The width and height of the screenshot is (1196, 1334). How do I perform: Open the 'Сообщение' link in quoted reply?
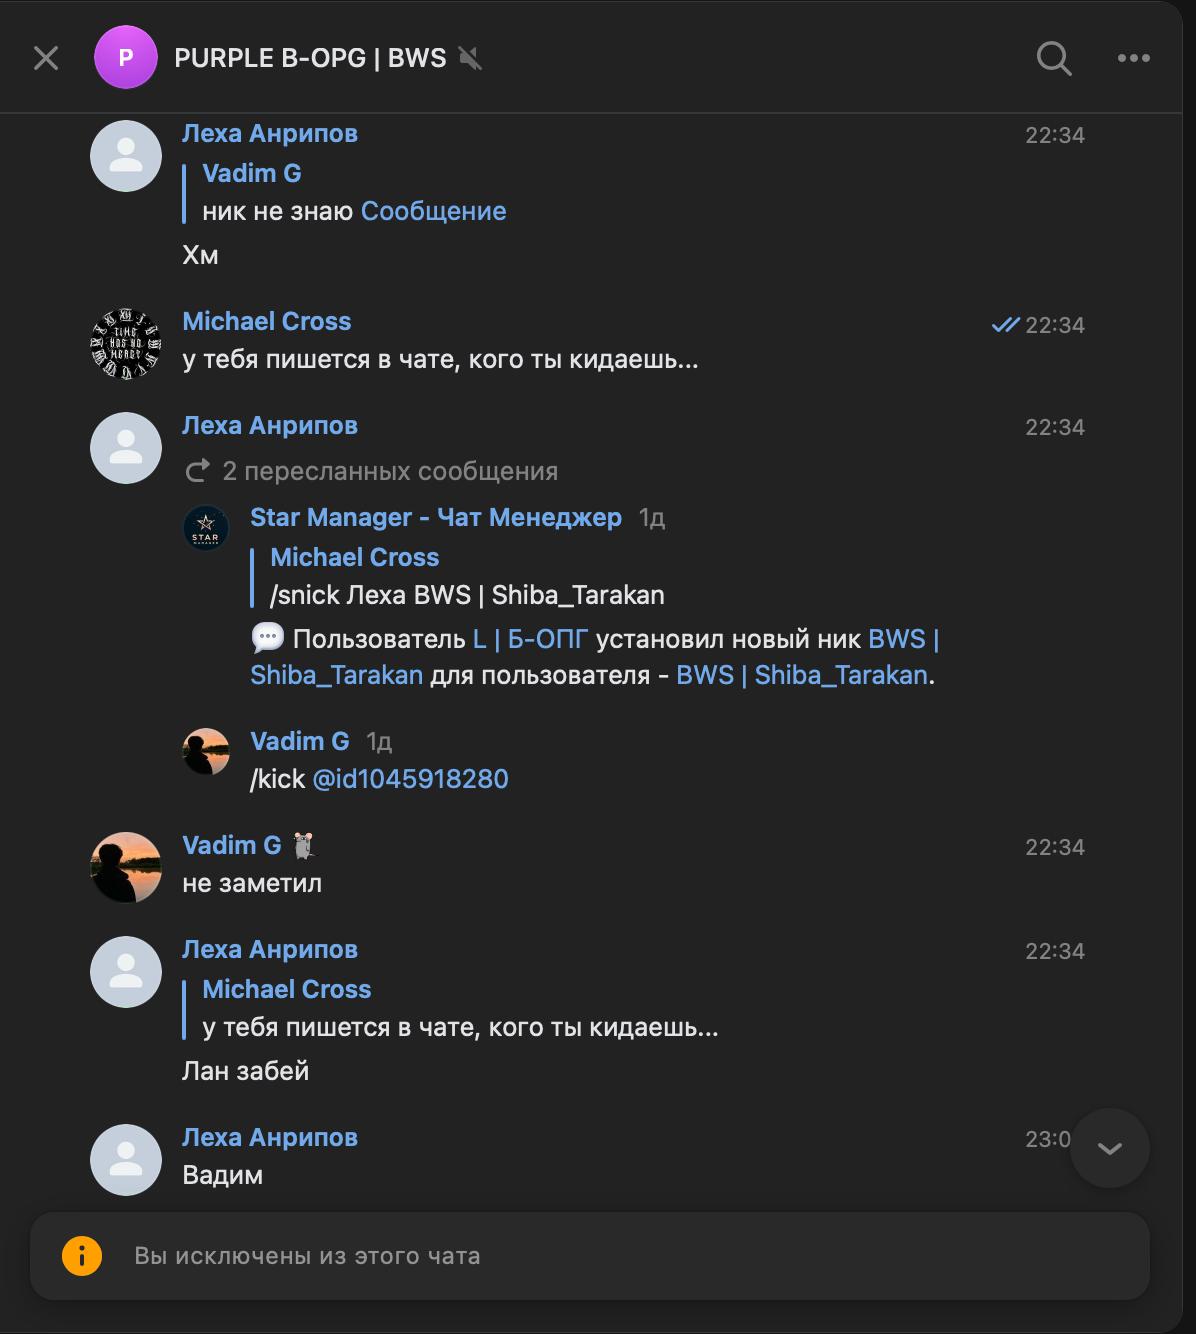433,211
